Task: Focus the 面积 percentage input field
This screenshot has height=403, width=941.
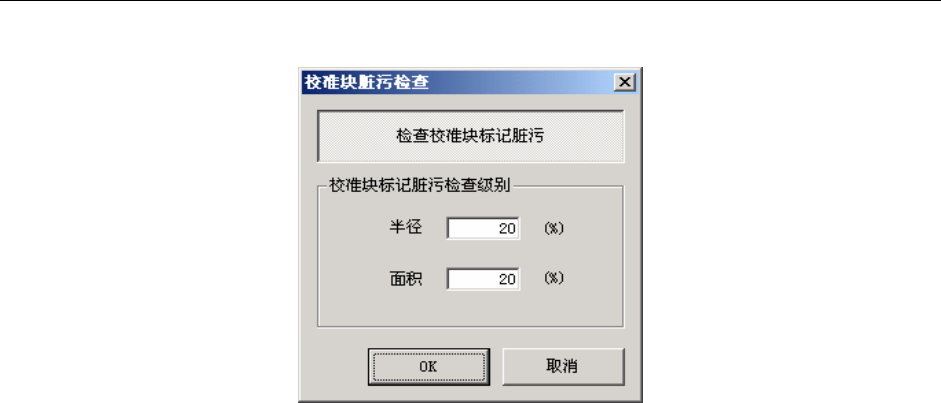Action: 483,279
